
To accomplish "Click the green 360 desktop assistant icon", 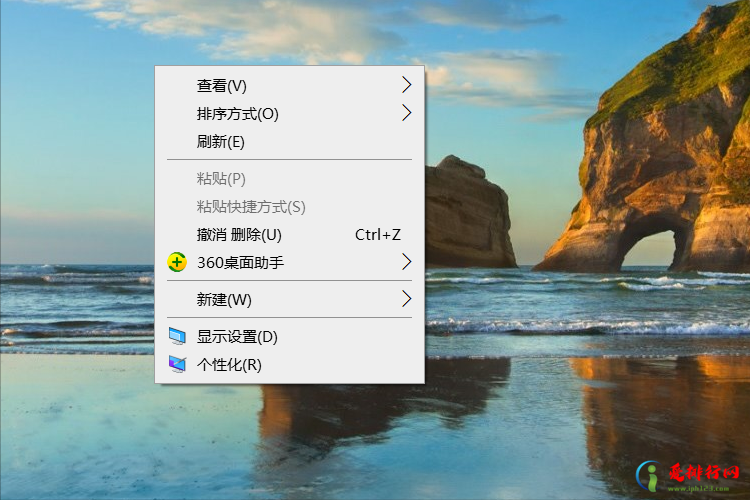I will point(177,262).
